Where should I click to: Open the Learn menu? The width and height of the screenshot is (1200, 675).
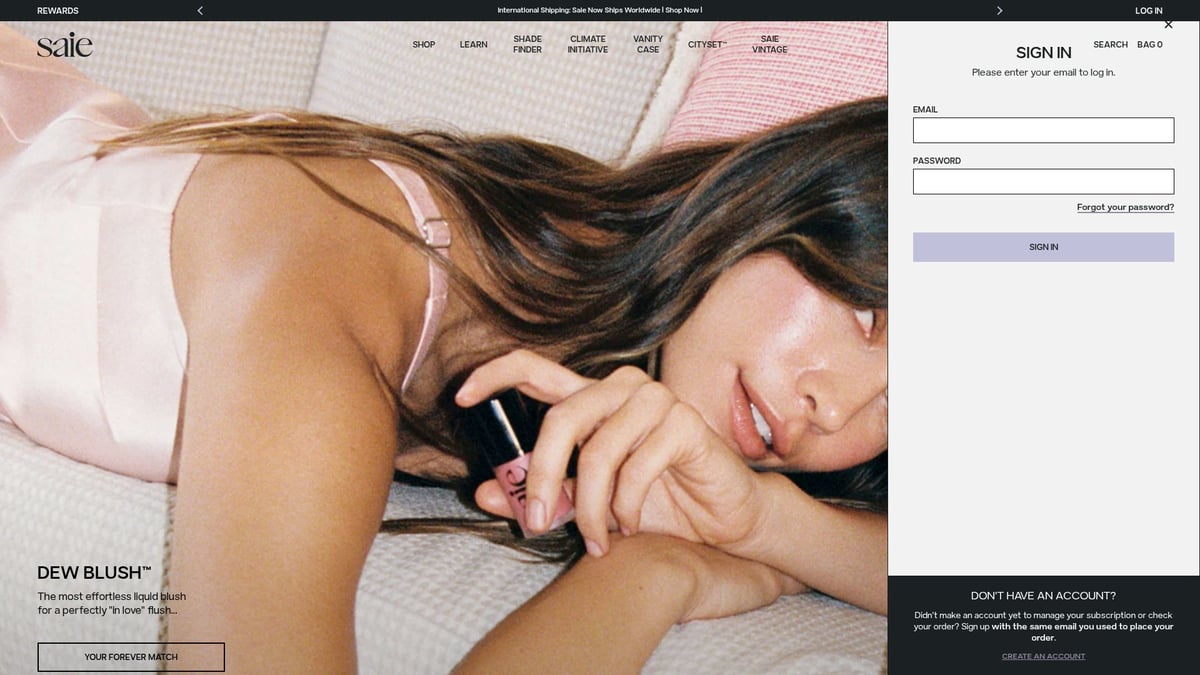click(x=473, y=45)
